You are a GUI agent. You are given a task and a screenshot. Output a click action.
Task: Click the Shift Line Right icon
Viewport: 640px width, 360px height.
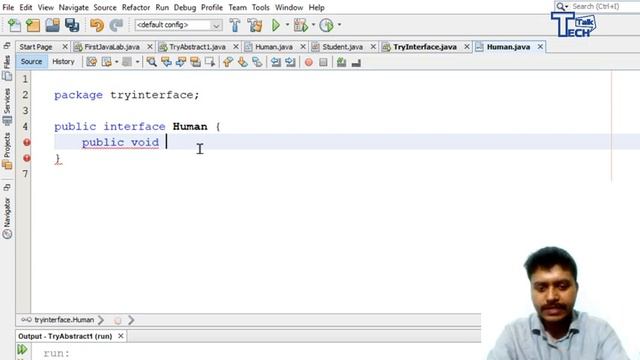[290, 62]
